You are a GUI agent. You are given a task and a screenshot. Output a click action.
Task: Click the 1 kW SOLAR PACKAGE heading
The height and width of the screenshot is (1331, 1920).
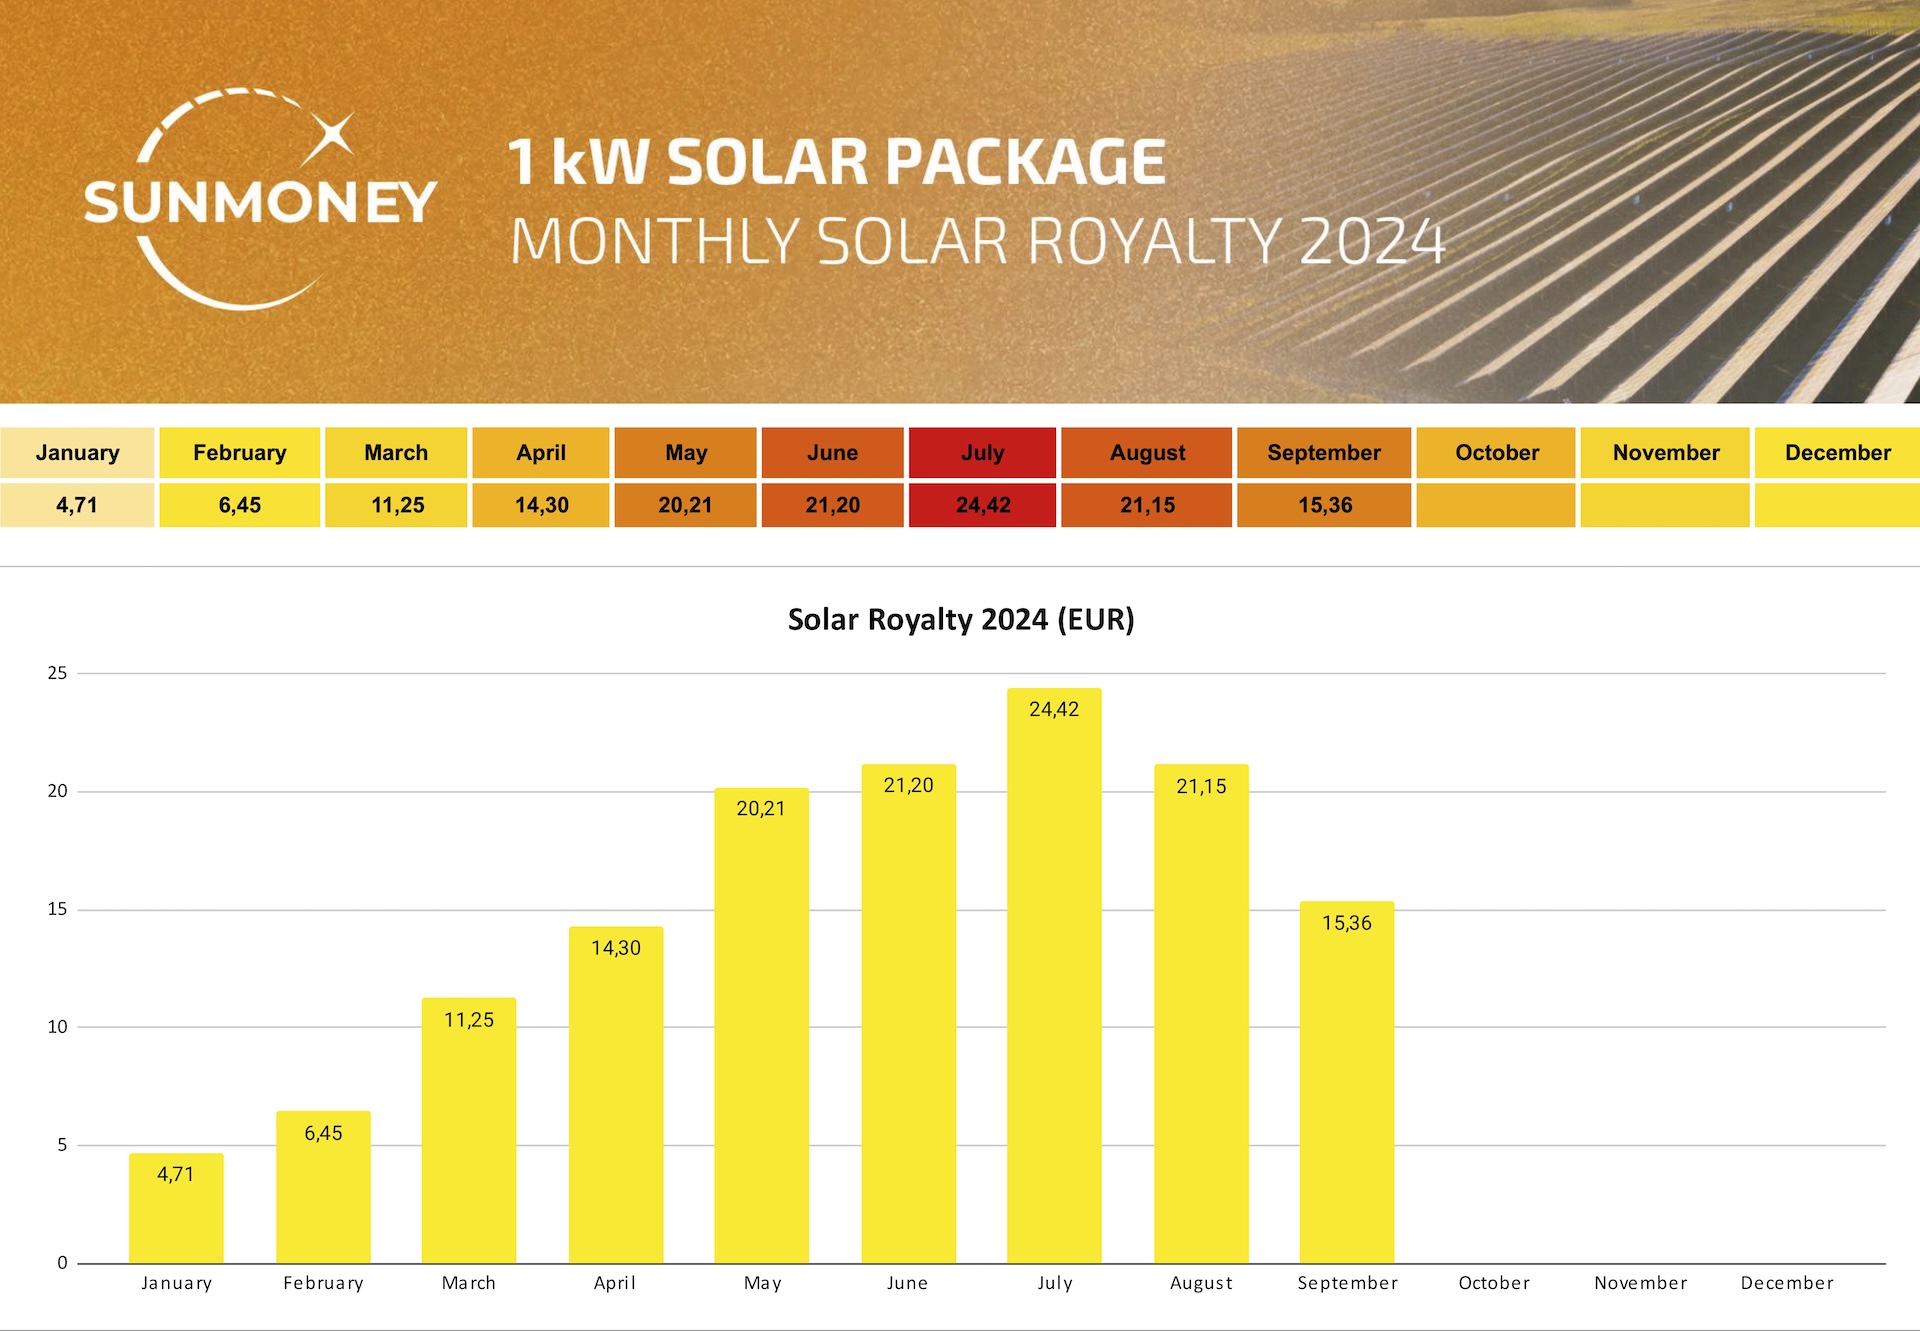pyautogui.click(x=836, y=162)
